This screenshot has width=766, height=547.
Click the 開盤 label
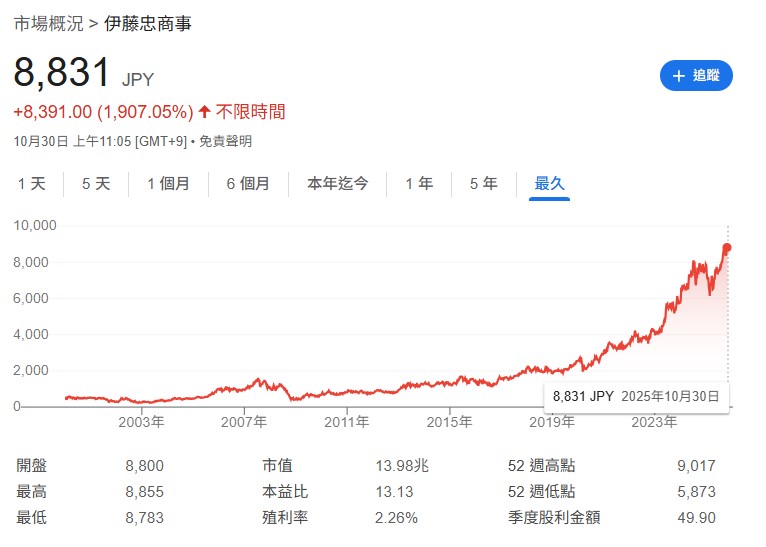(x=31, y=465)
